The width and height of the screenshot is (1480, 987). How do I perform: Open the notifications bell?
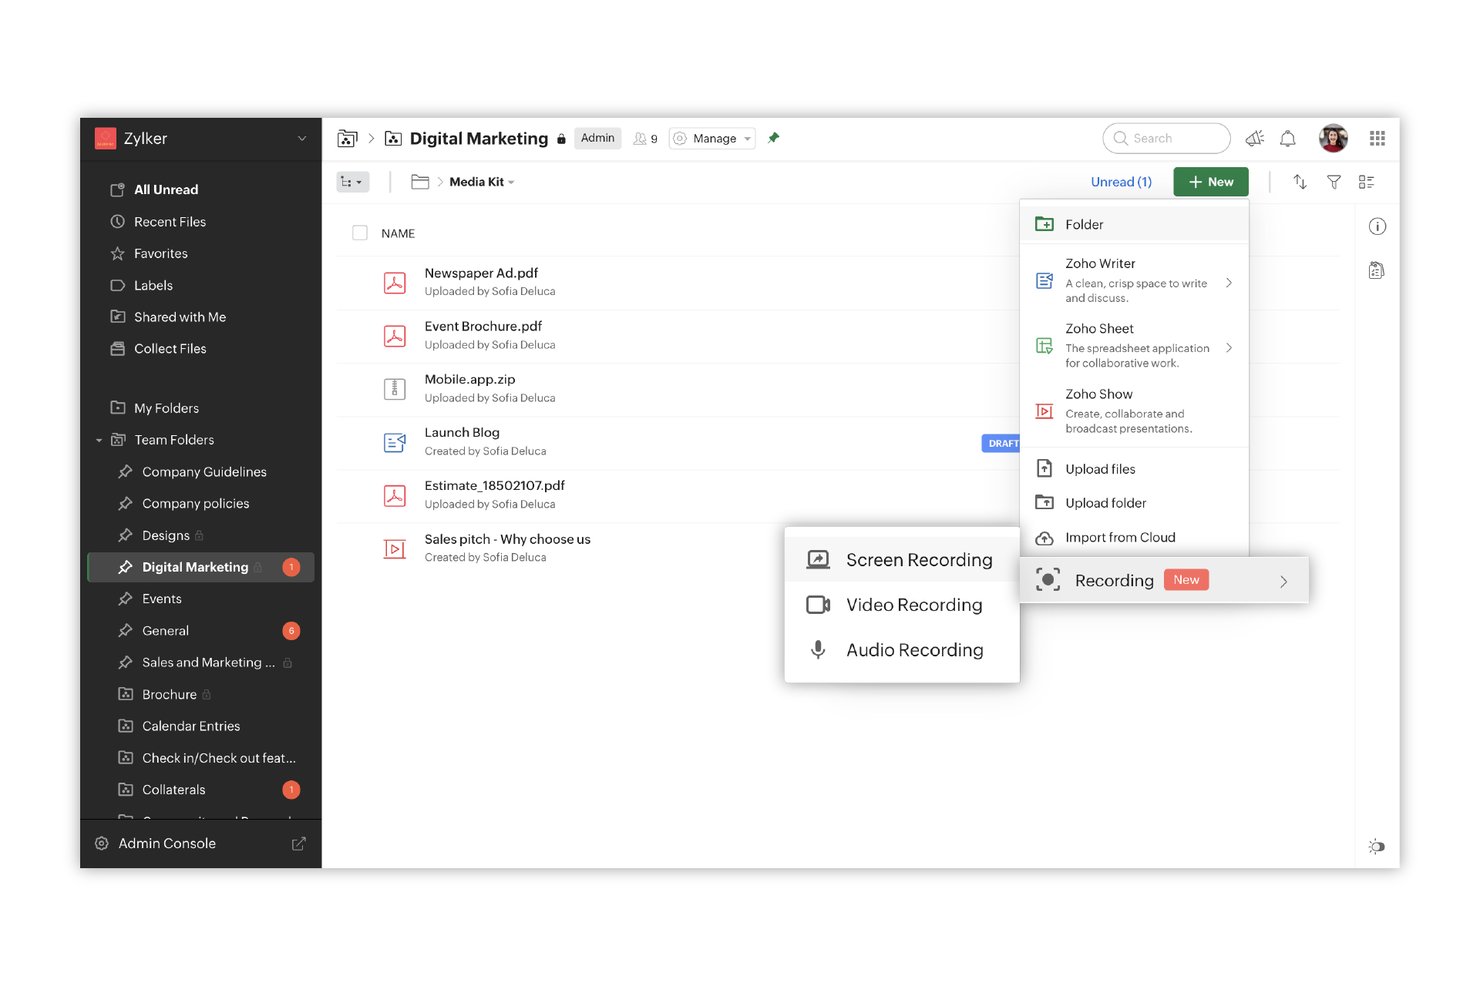coord(1288,138)
